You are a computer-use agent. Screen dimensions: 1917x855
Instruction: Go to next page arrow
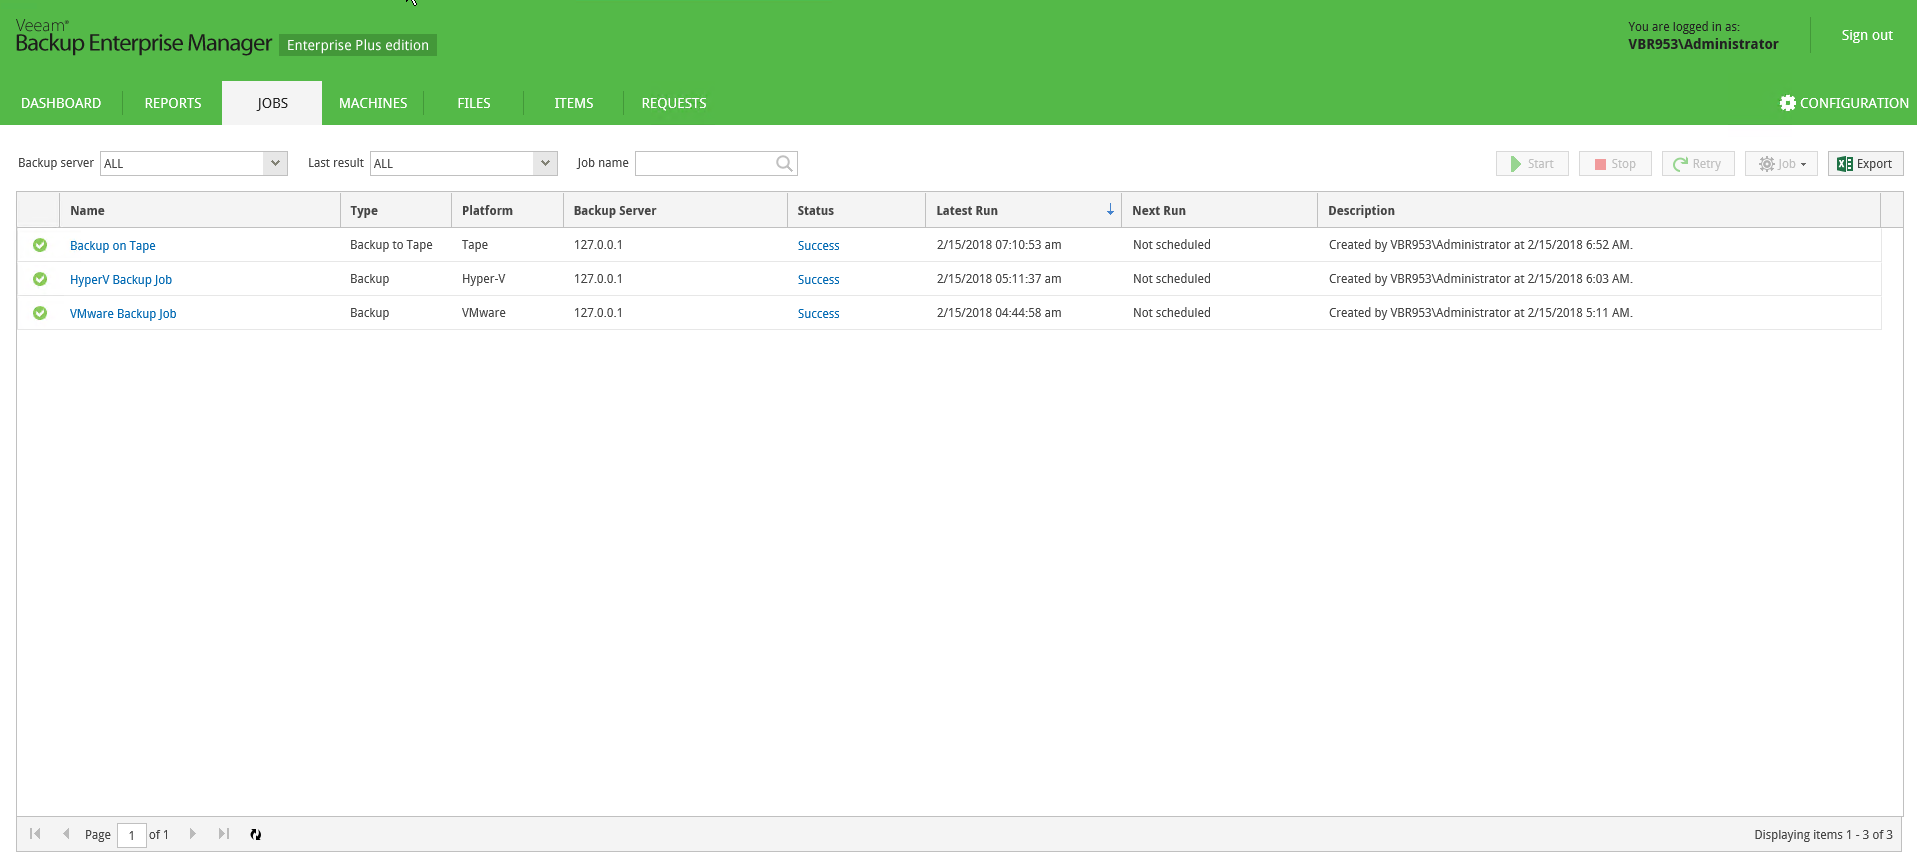coord(193,834)
